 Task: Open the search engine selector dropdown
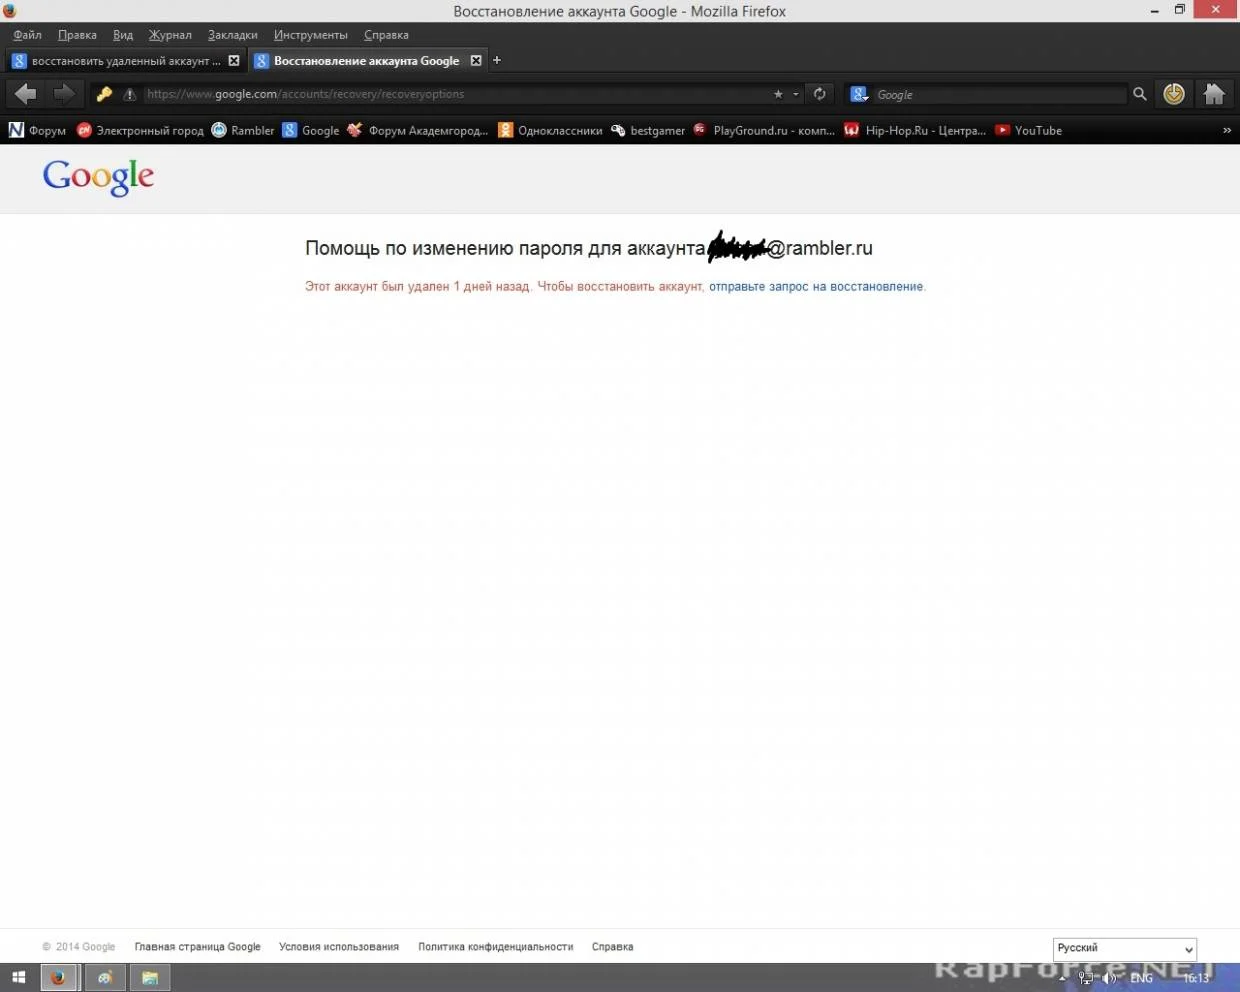pyautogui.click(x=859, y=94)
